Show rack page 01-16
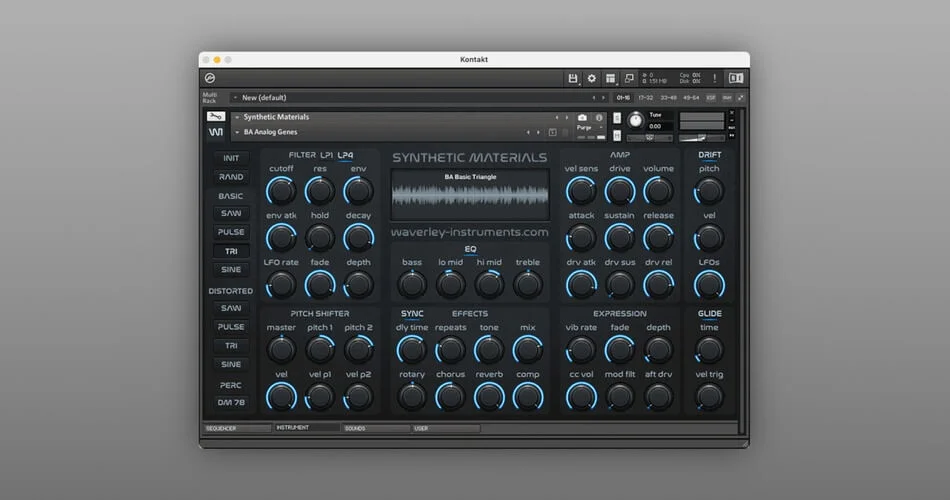Viewport: 950px width, 500px height. pos(623,98)
